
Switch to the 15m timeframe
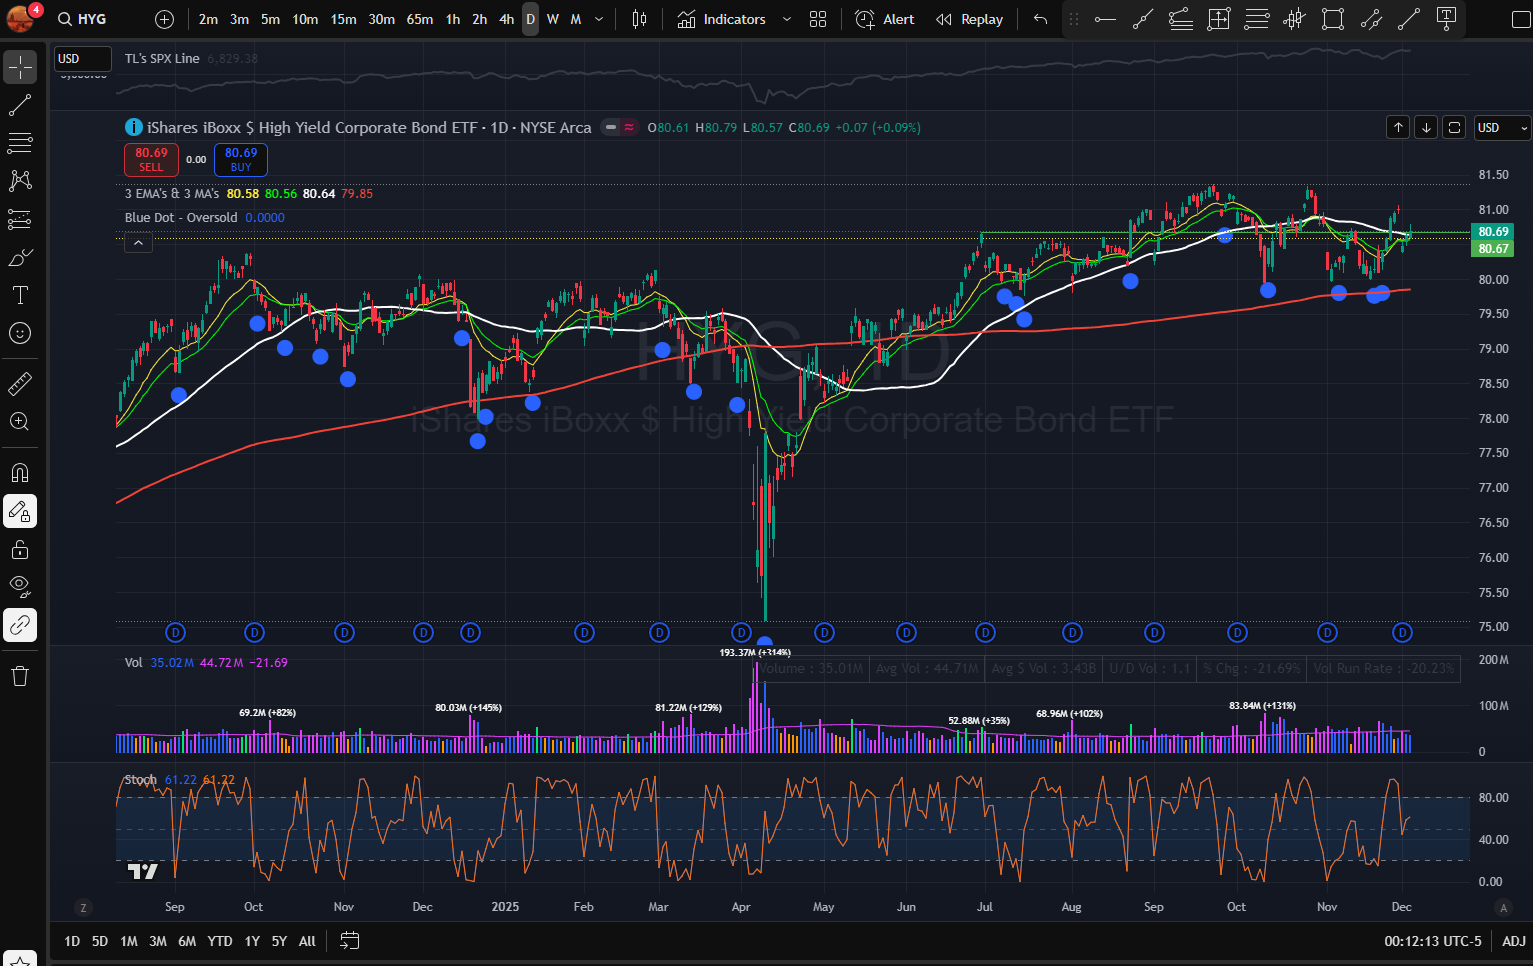pos(343,19)
